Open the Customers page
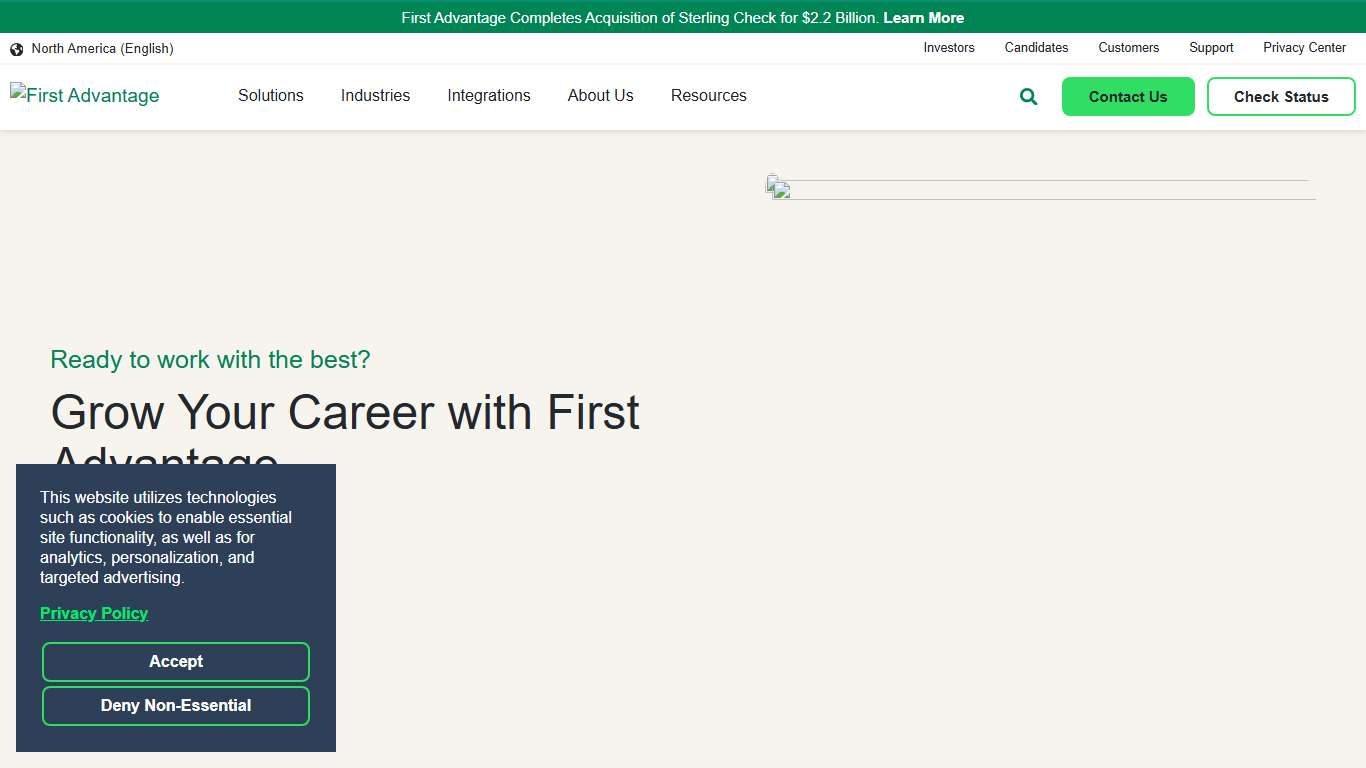 tap(1128, 48)
